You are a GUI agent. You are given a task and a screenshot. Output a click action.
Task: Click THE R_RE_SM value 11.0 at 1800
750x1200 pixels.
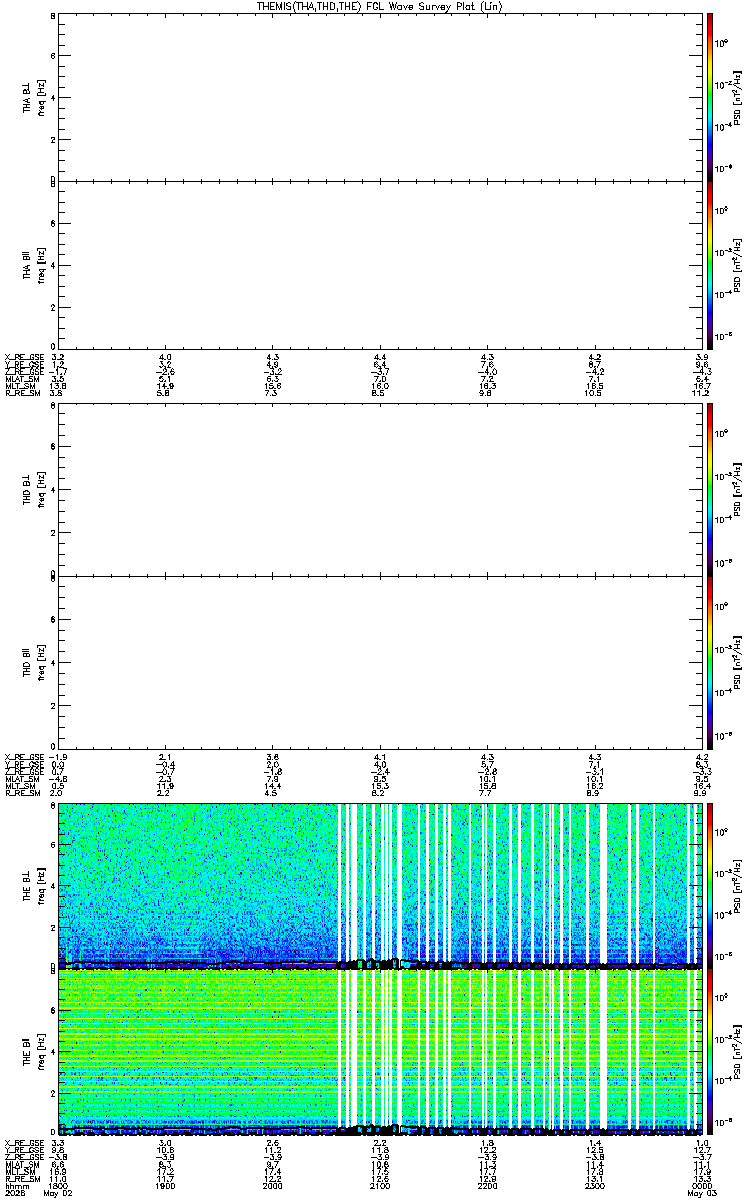coord(58,1179)
